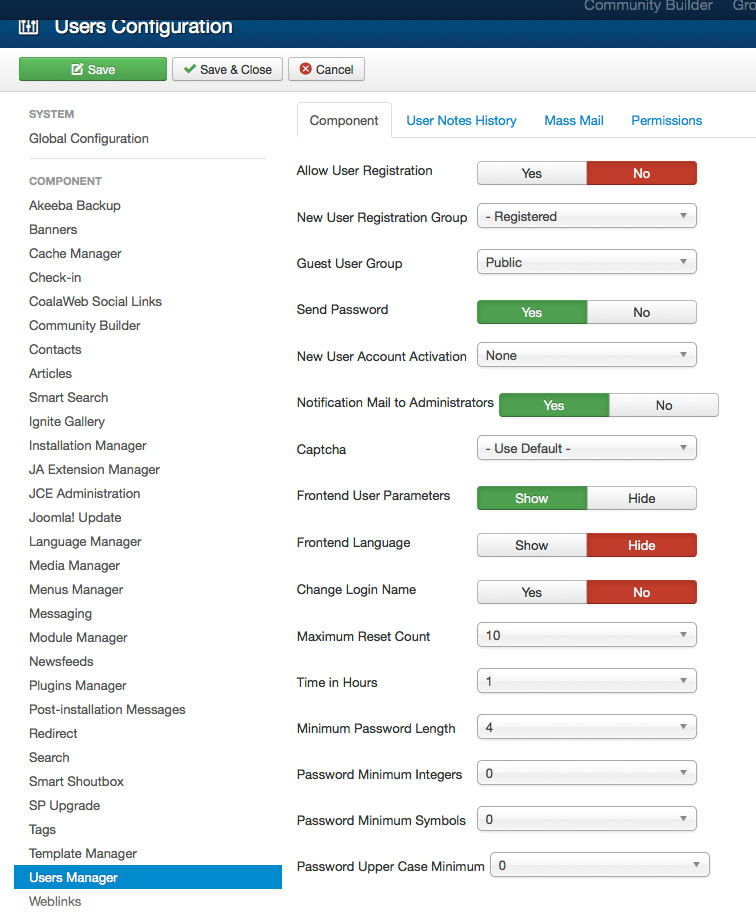
Task: Expand the Captcha dropdown
Action: (x=587, y=448)
